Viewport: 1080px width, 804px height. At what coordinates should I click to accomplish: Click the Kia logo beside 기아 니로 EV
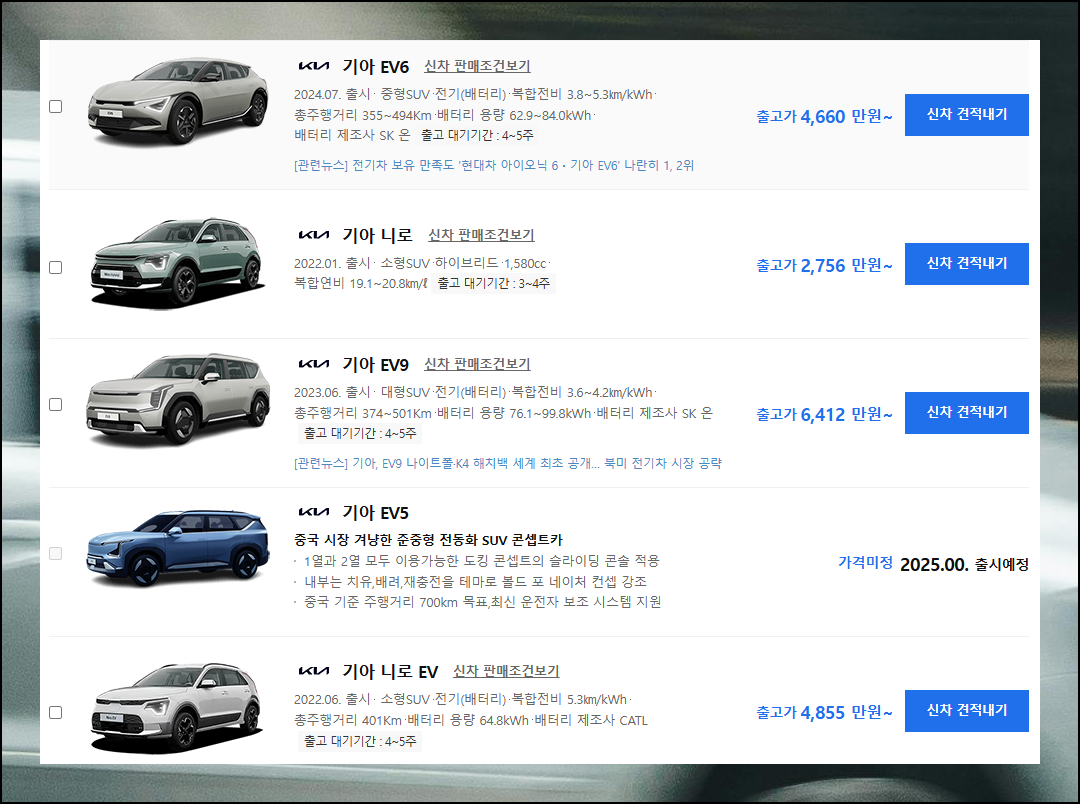(x=313, y=671)
